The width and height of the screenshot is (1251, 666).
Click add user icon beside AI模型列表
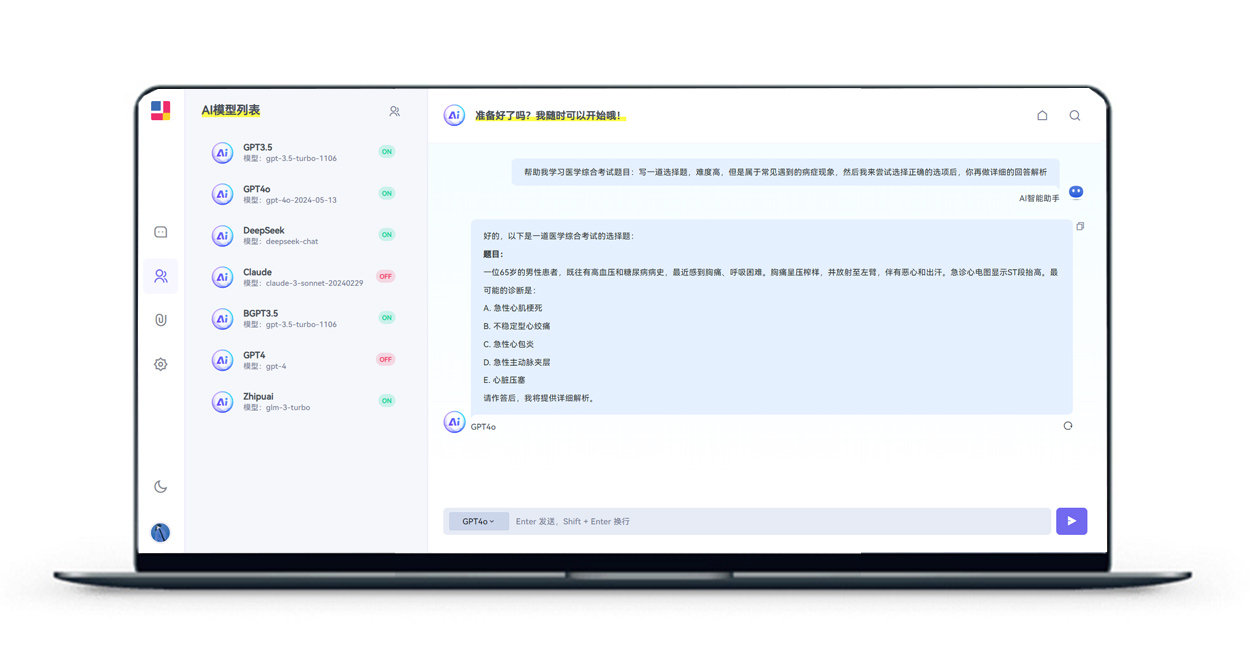click(394, 112)
